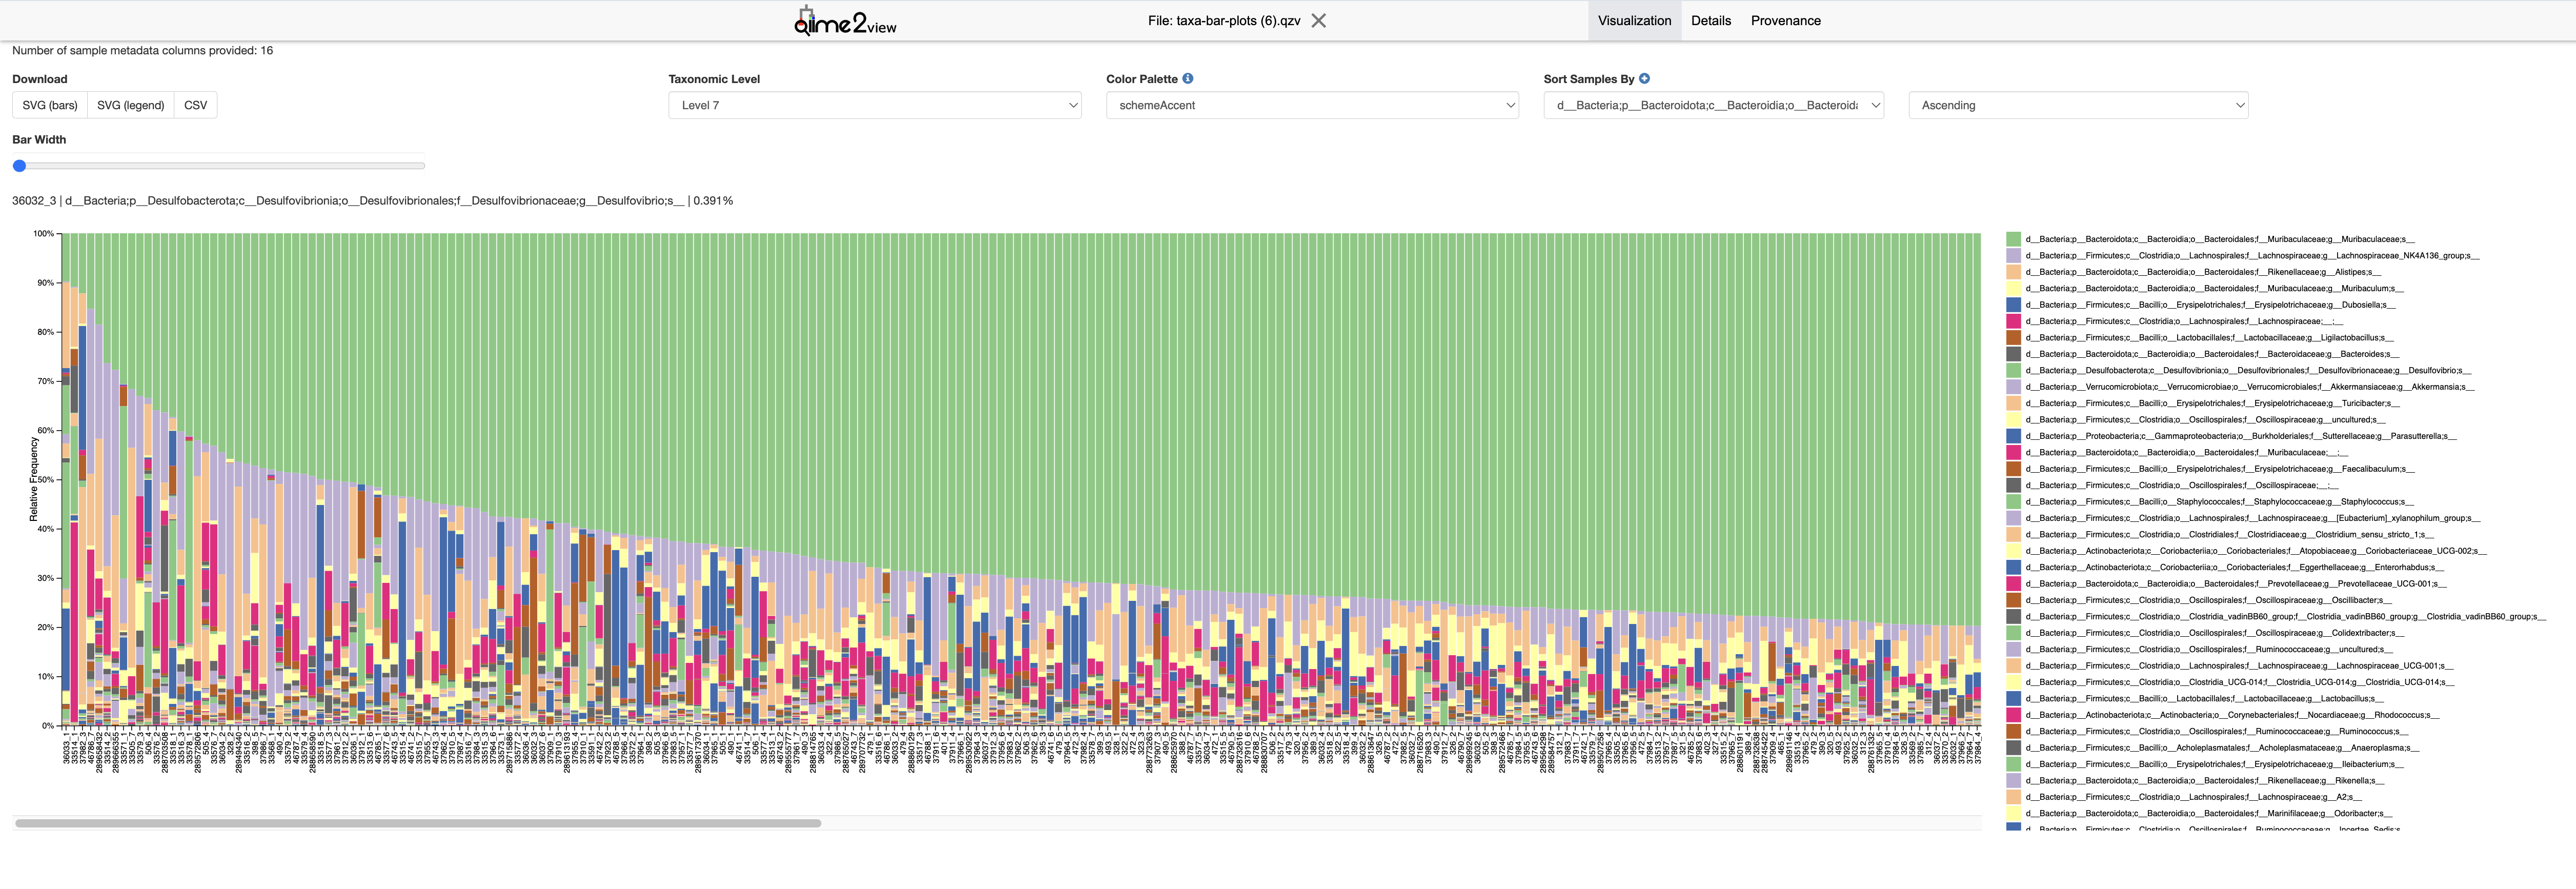2576x889 pixels.
Task: Click the Lachnospiraceae;g__A2 legend label
Action: click(x=2194, y=797)
